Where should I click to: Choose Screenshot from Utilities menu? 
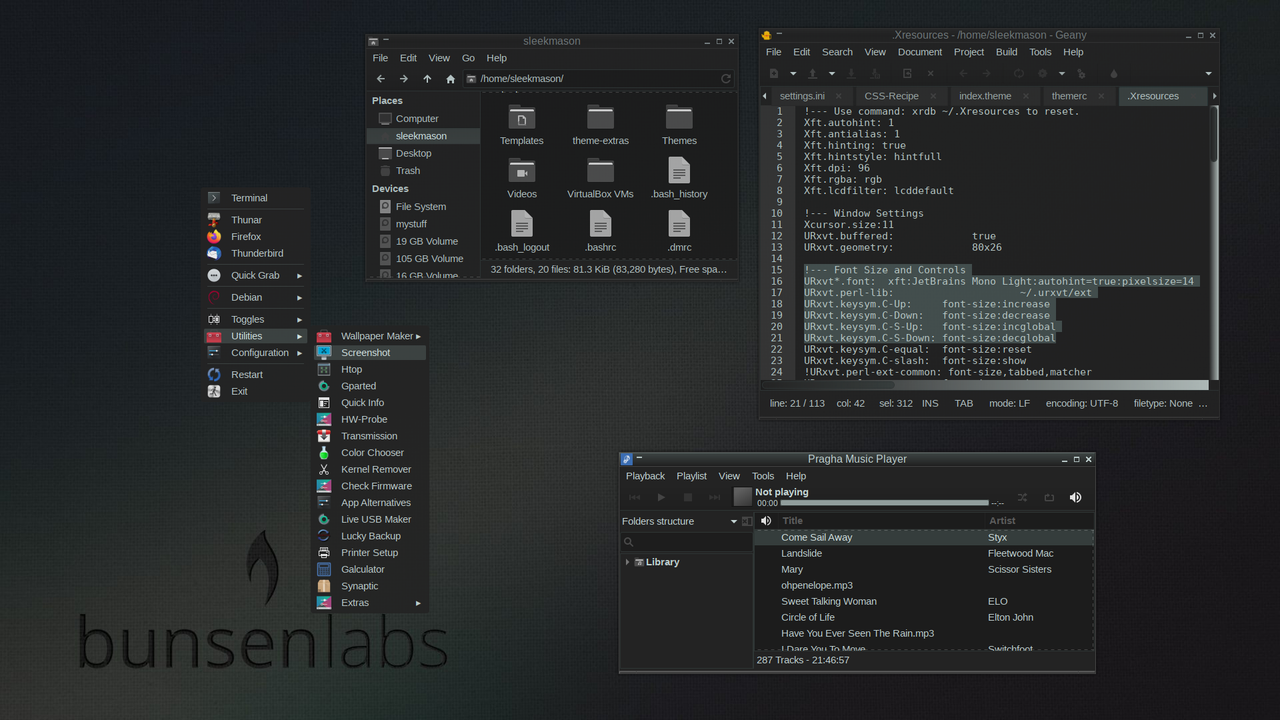[370, 353]
